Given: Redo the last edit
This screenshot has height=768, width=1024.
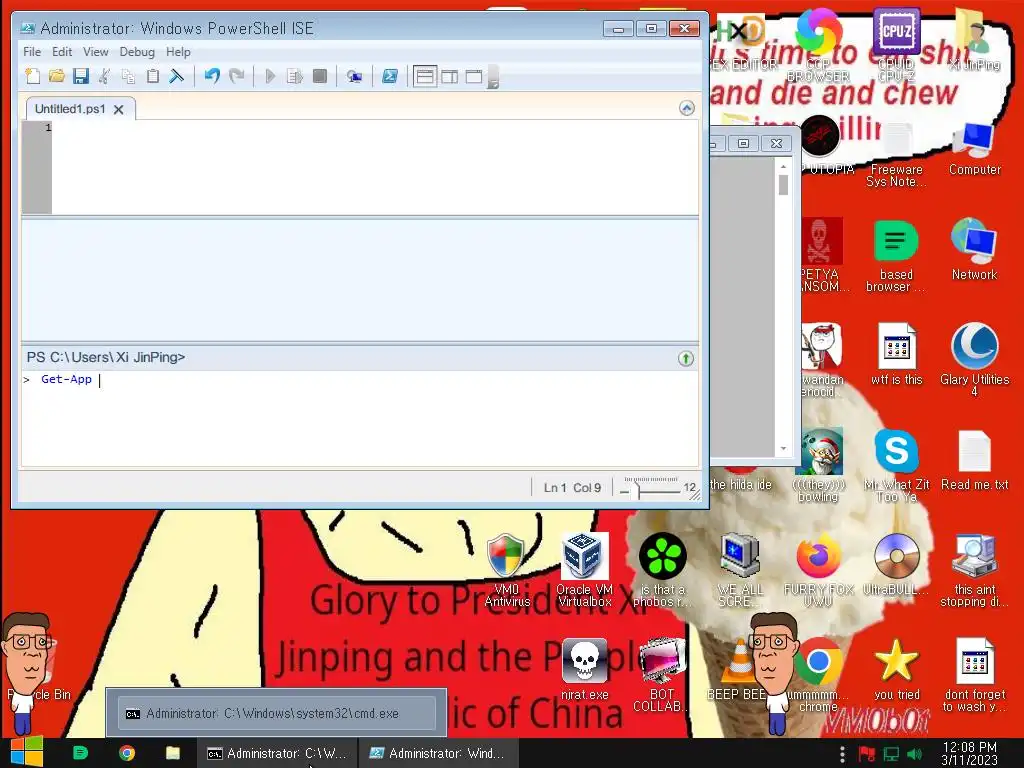Looking at the screenshot, I should [x=236, y=76].
